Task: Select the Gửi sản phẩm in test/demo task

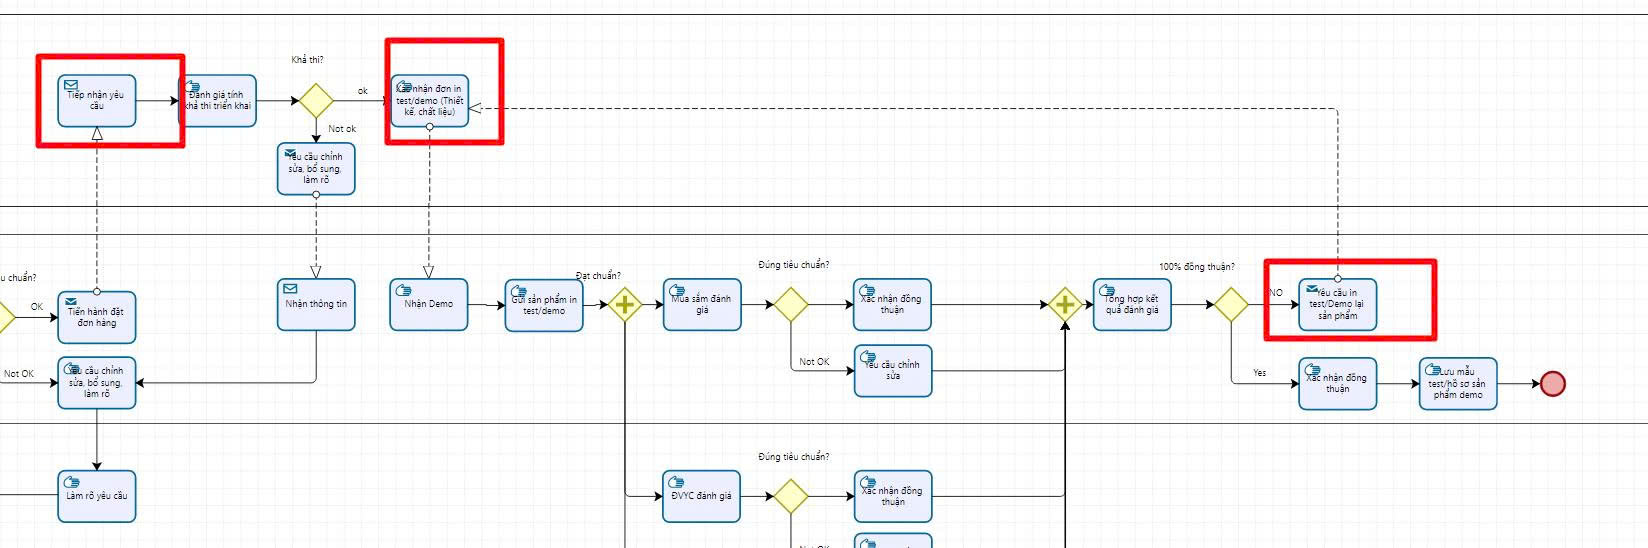Action: (x=544, y=305)
